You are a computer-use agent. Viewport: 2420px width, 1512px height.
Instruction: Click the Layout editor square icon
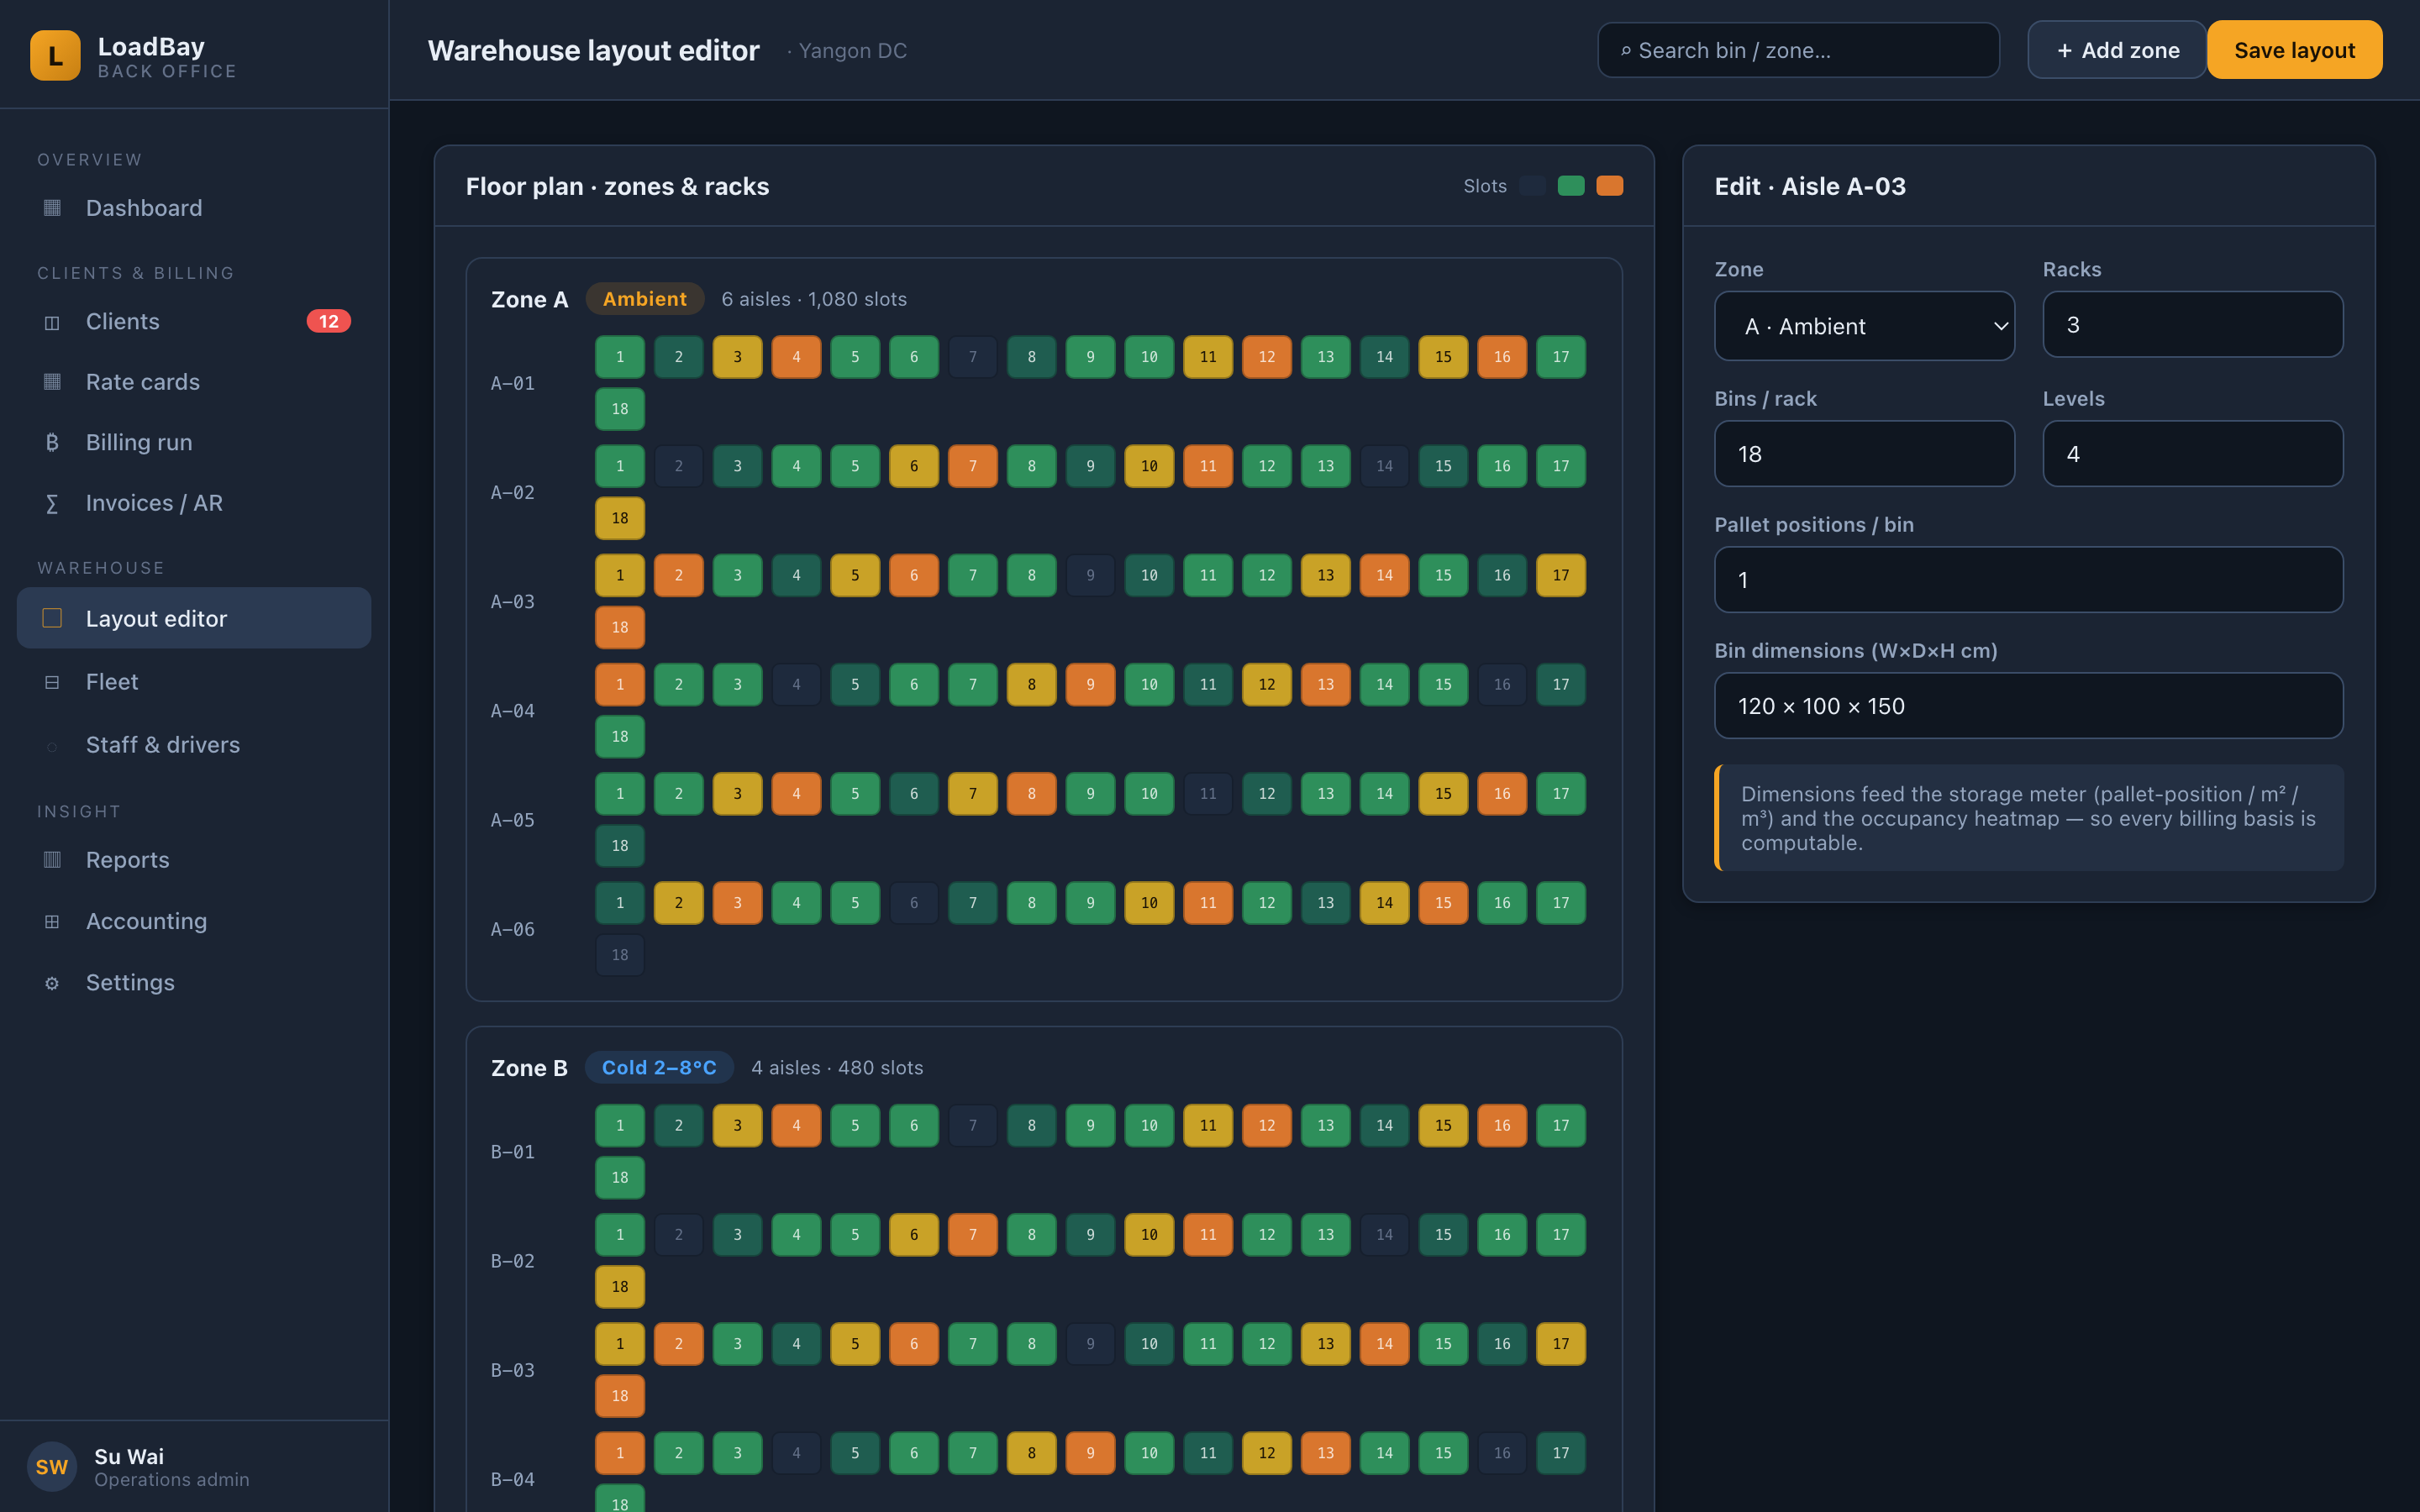(x=52, y=618)
